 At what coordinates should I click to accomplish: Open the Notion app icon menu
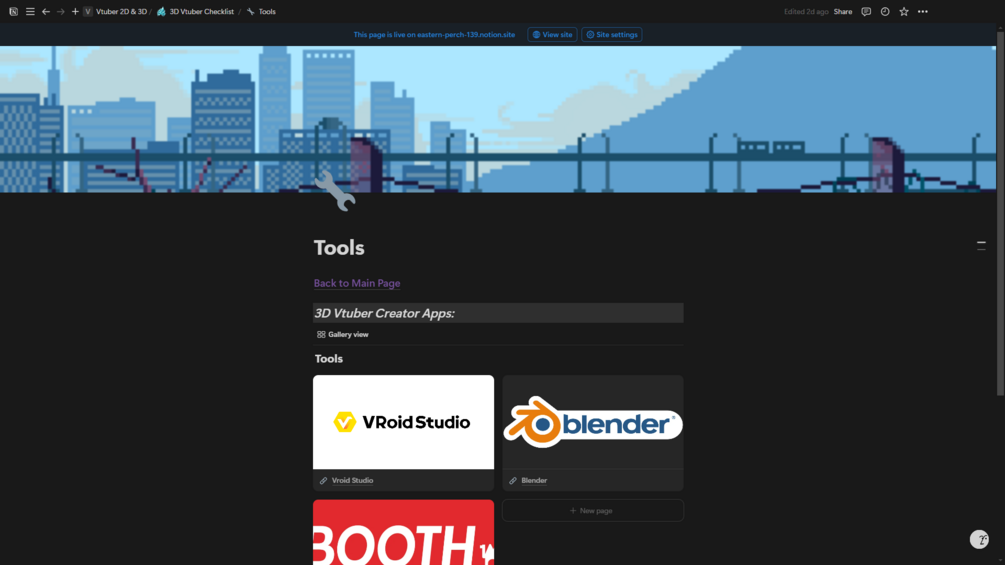click(x=13, y=12)
